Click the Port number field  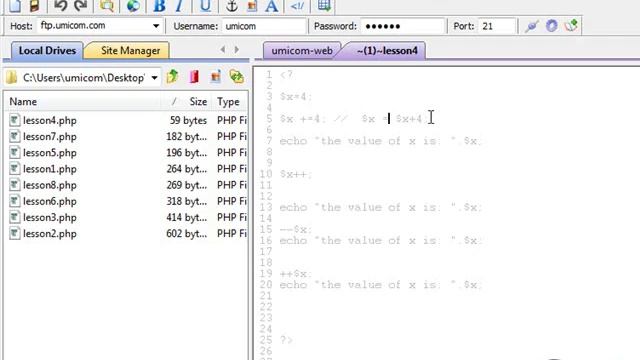[497, 26]
